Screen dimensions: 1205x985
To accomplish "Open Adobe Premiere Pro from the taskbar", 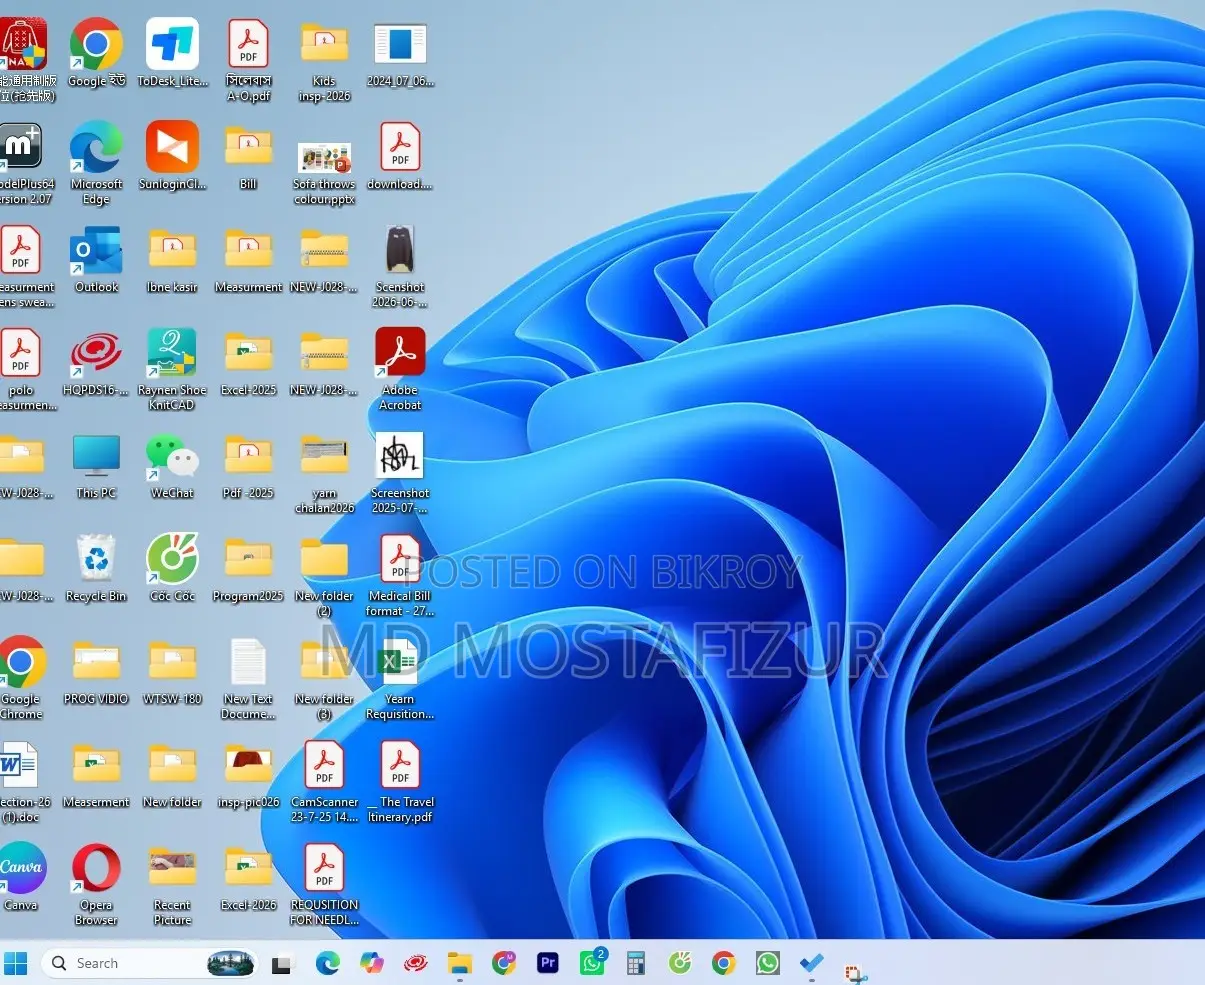I will click(548, 963).
